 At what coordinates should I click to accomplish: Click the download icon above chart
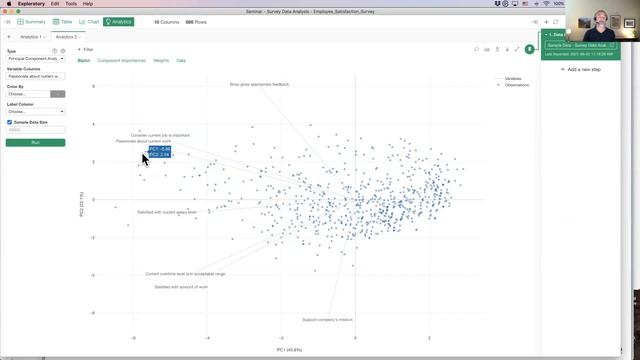click(x=507, y=49)
